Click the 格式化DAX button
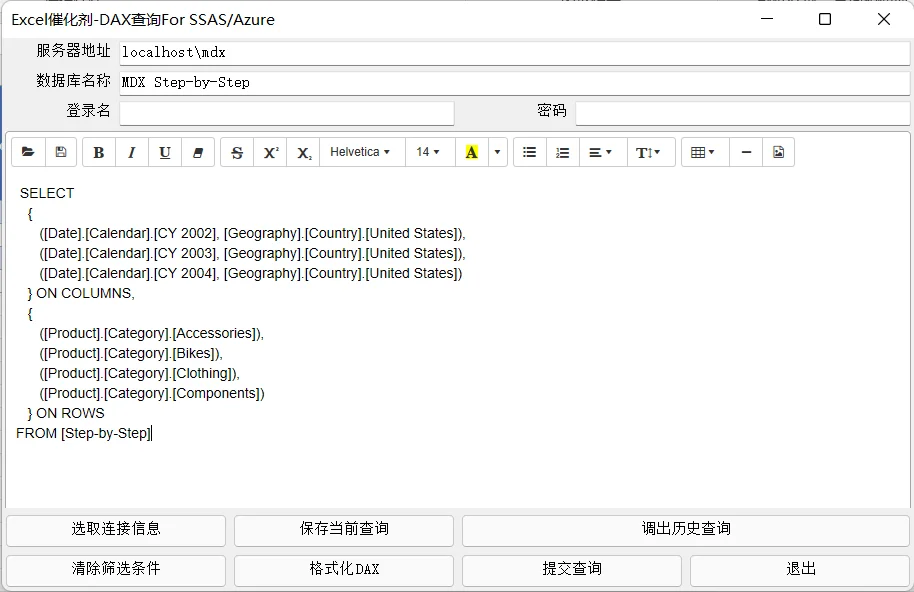Viewport: 914px width, 592px height. pyautogui.click(x=344, y=570)
